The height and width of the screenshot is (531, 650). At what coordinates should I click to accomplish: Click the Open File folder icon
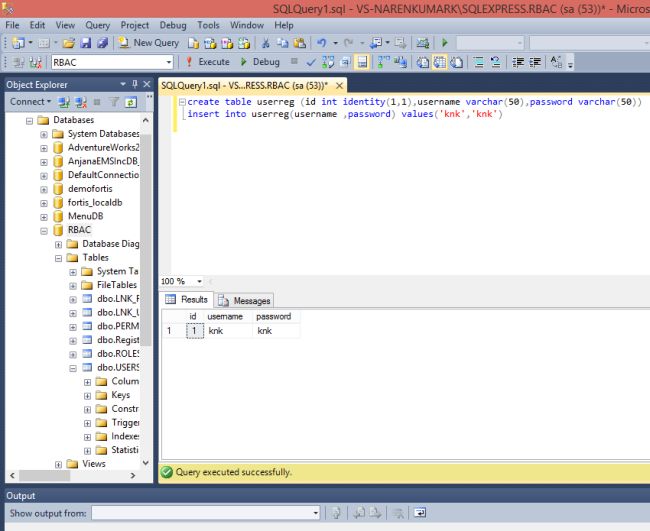(x=67, y=43)
